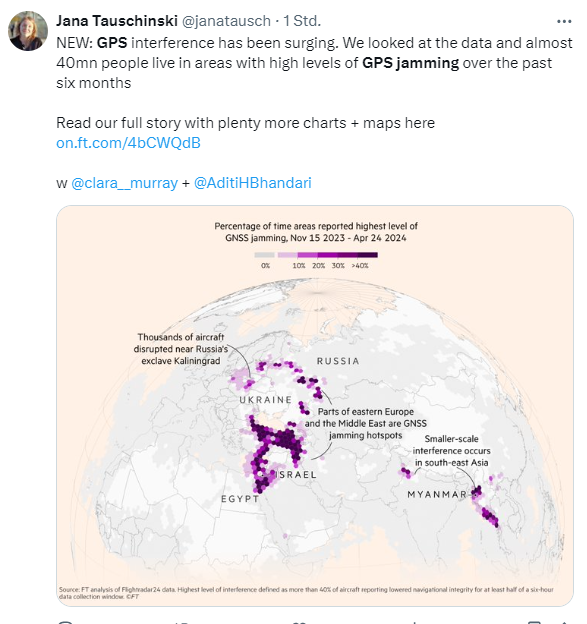
Task: Follow the on.ft.com/4bCWQdB story link
Action: pos(128,143)
